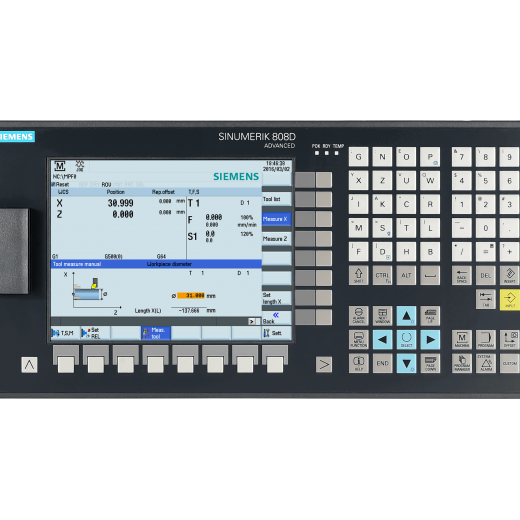The width and height of the screenshot is (520, 520).
Task: Hit the HELP info key
Action: [359, 363]
